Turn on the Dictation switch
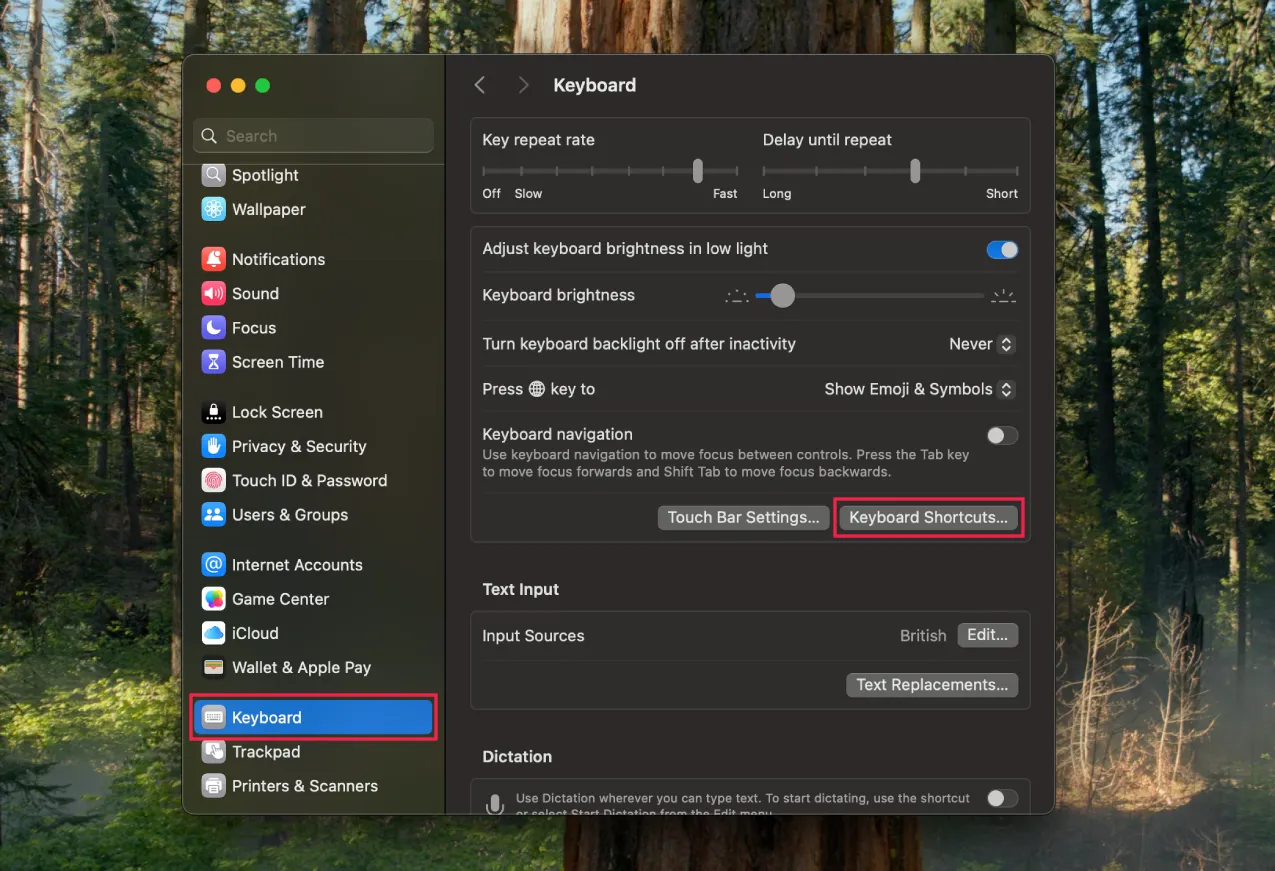The width and height of the screenshot is (1275, 871). pos(1002,798)
